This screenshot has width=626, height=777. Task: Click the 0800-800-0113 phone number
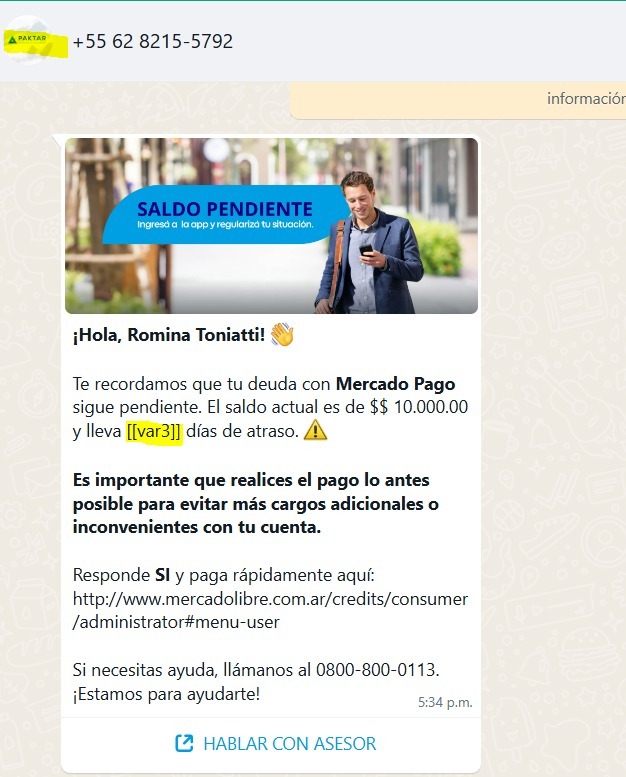click(375, 670)
